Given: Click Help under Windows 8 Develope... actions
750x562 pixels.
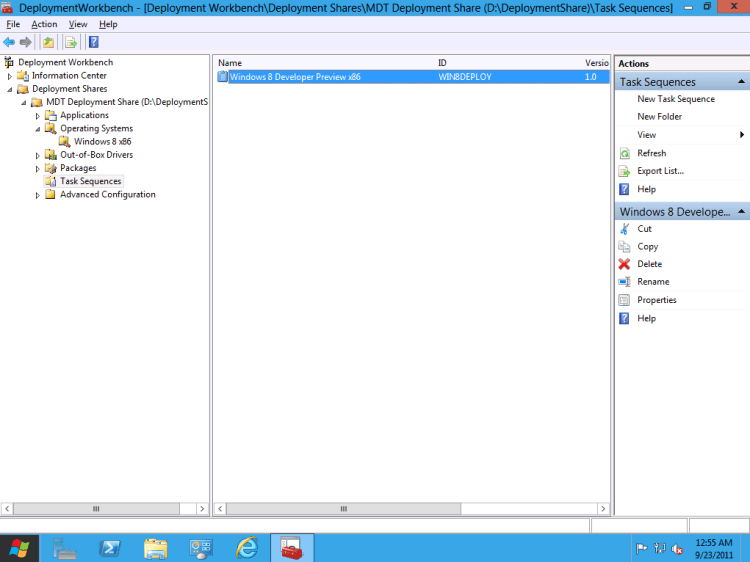Looking at the screenshot, I should pos(646,319).
